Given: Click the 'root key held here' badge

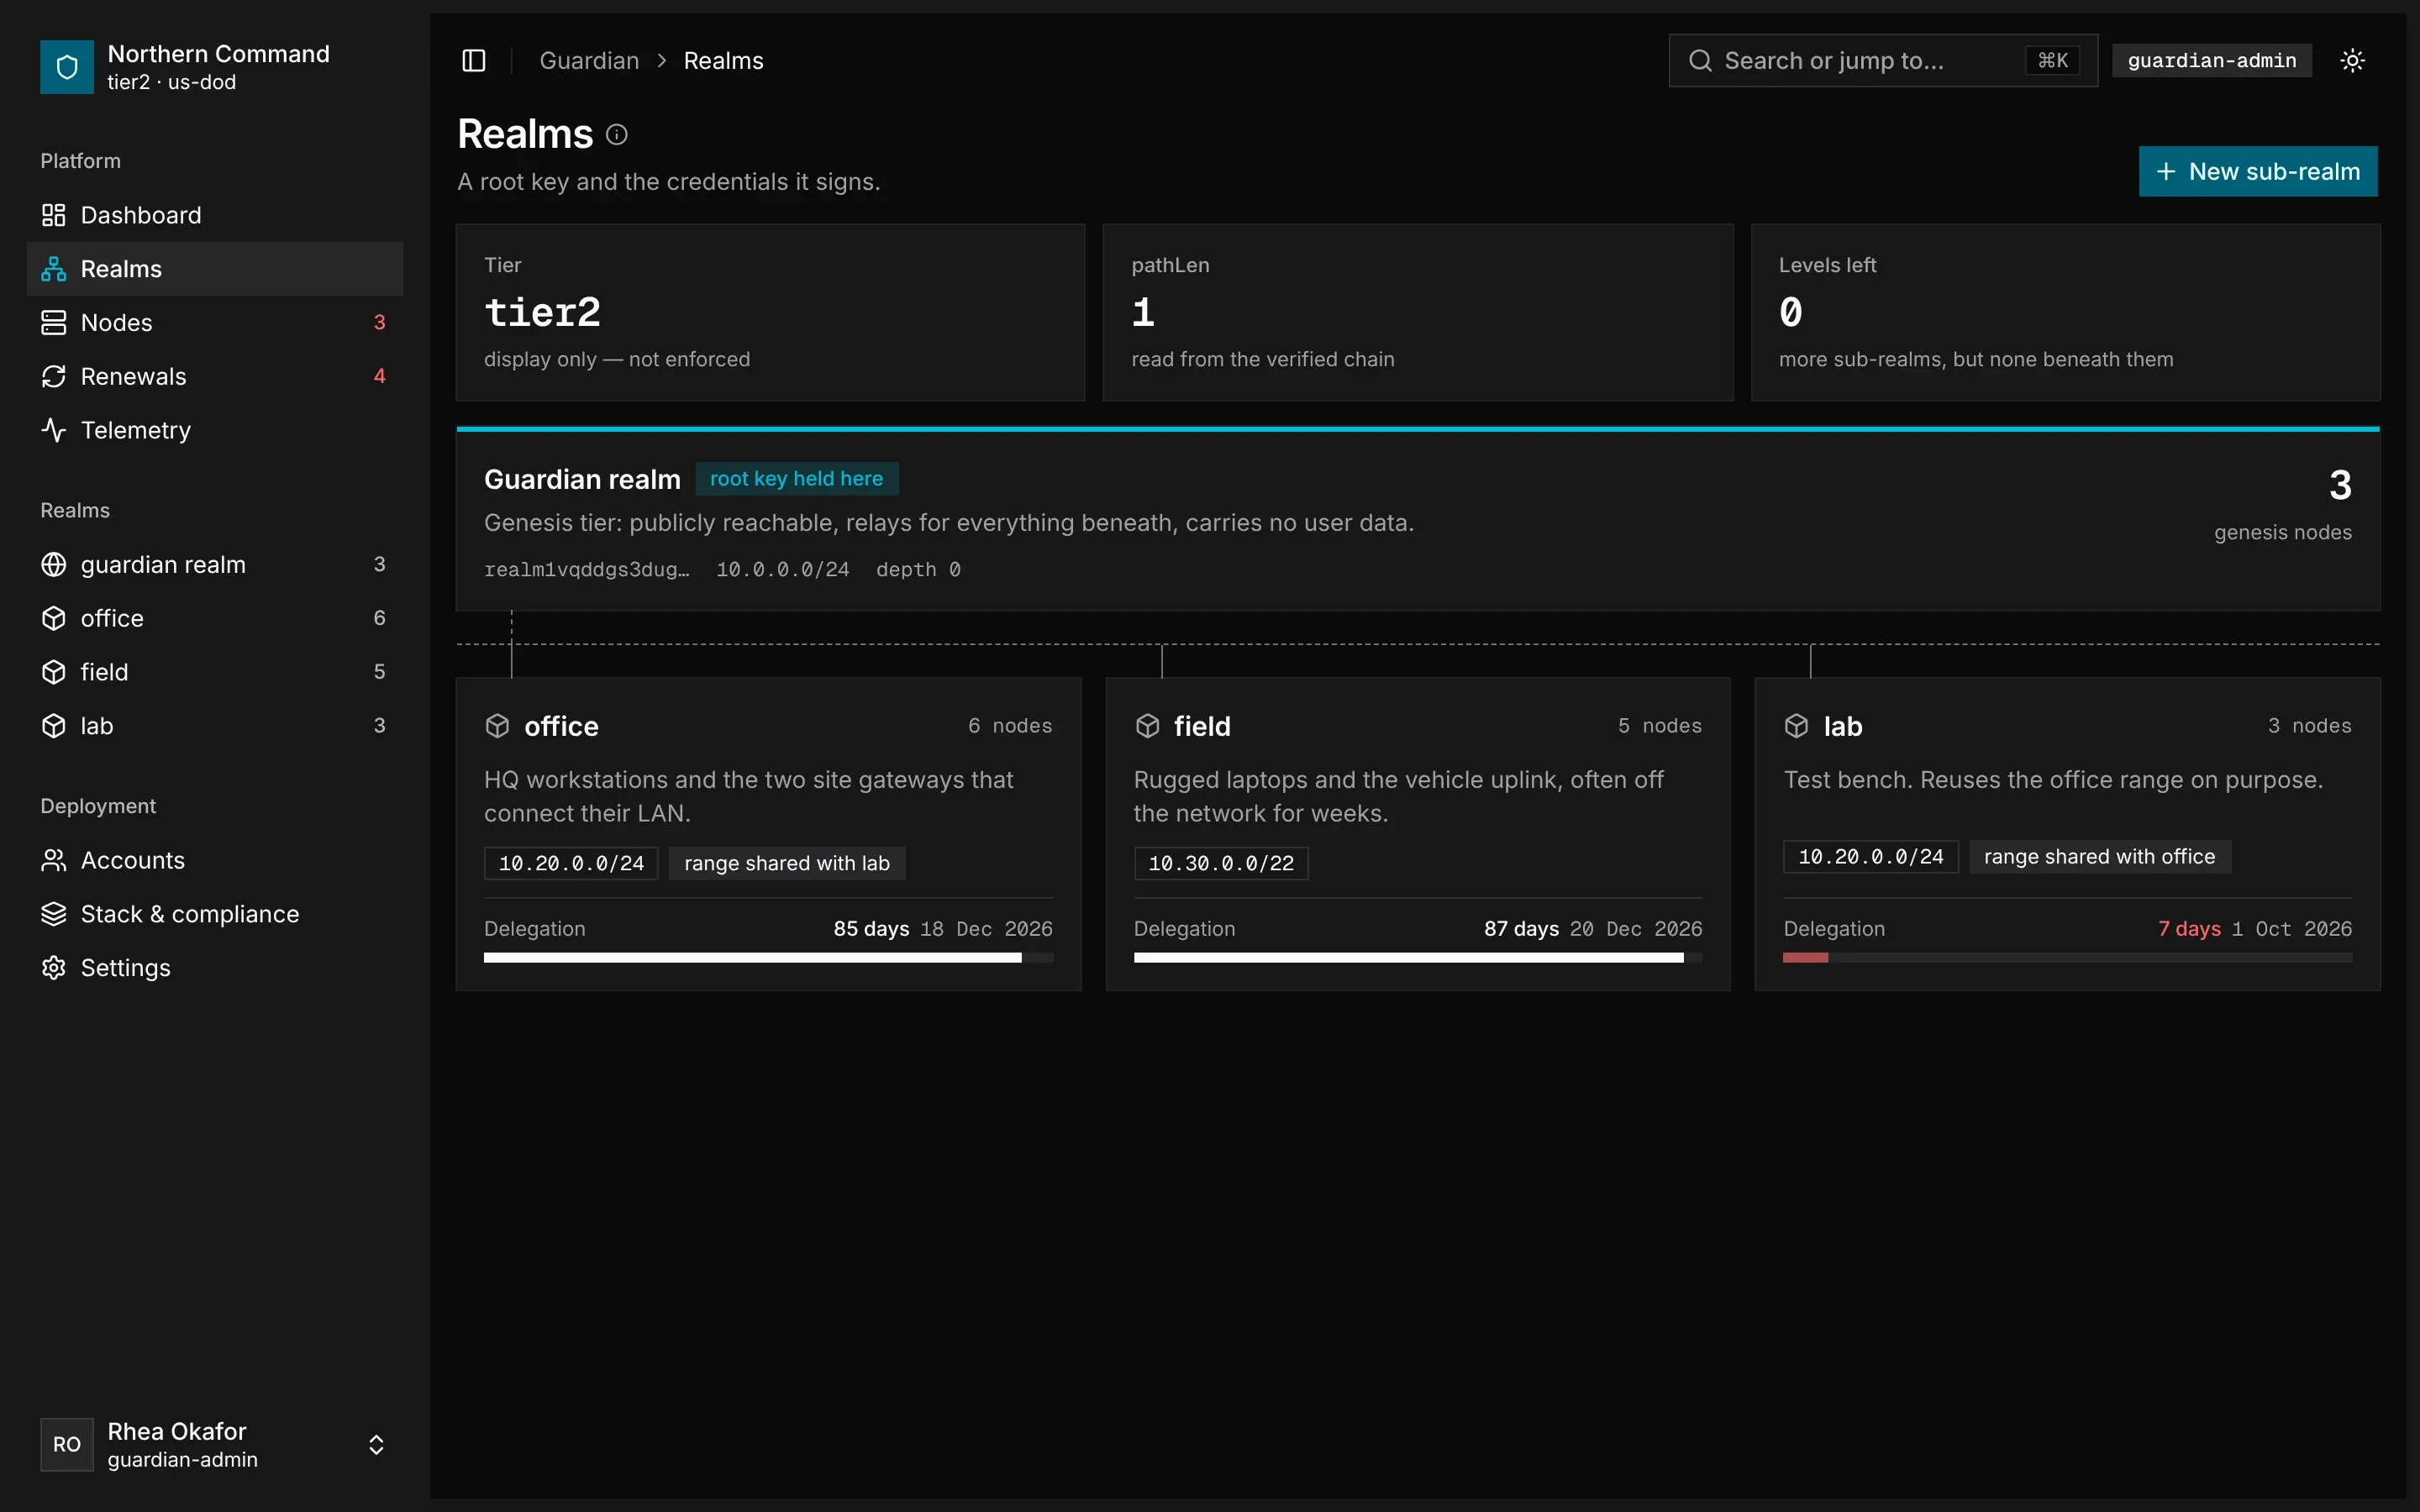Looking at the screenshot, I should (797, 479).
